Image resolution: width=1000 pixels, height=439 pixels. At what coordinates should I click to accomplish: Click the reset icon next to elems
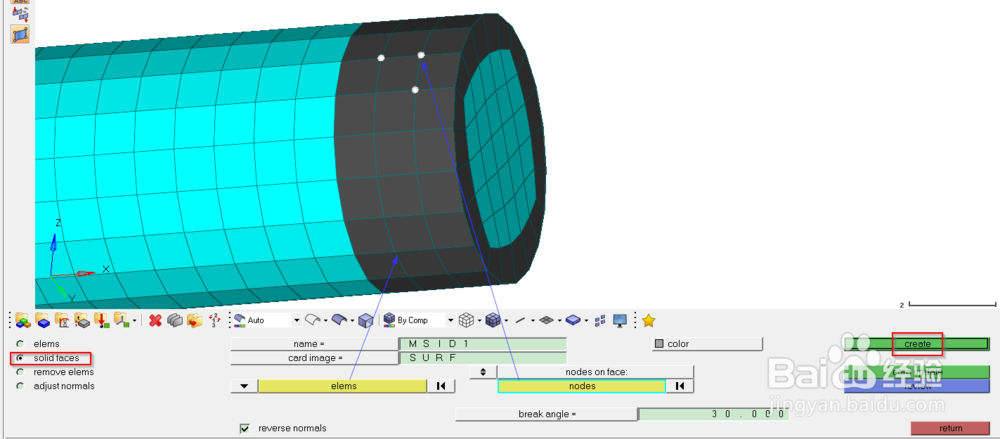440,385
